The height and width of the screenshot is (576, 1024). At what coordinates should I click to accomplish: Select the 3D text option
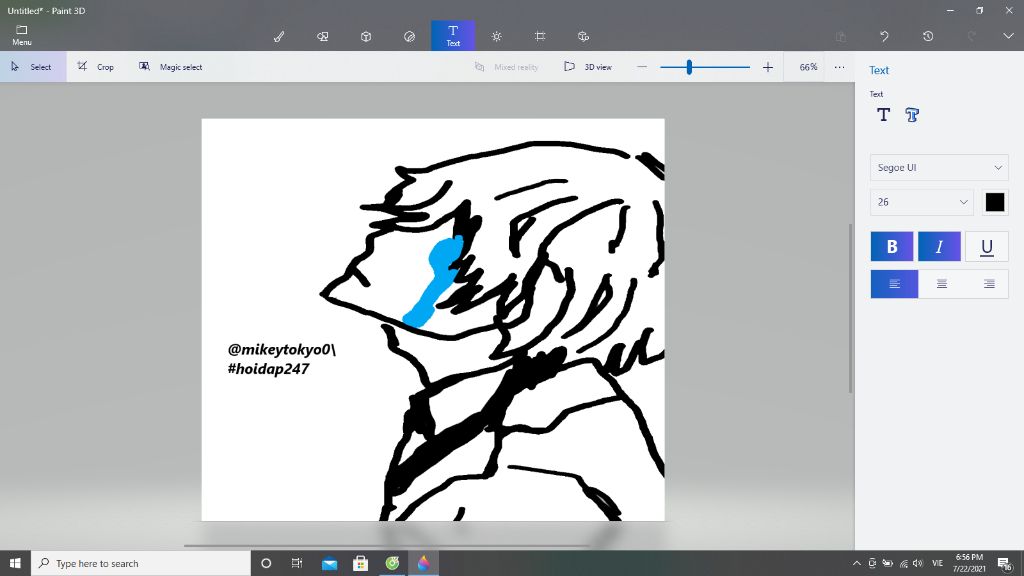click(911, 115)
